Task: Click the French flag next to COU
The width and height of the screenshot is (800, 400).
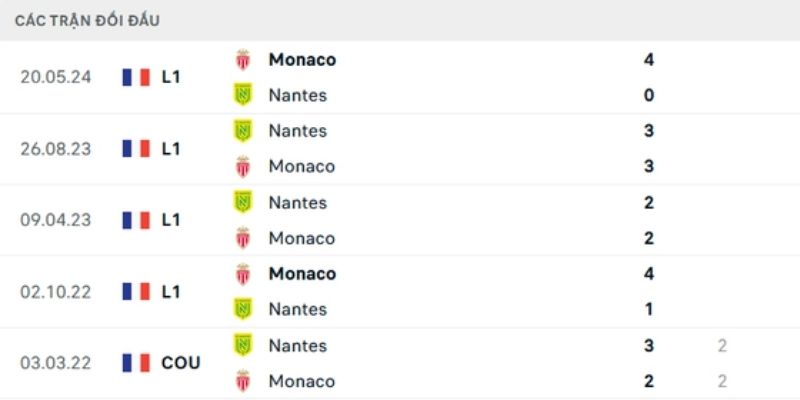Action: (x=136, y=363)
